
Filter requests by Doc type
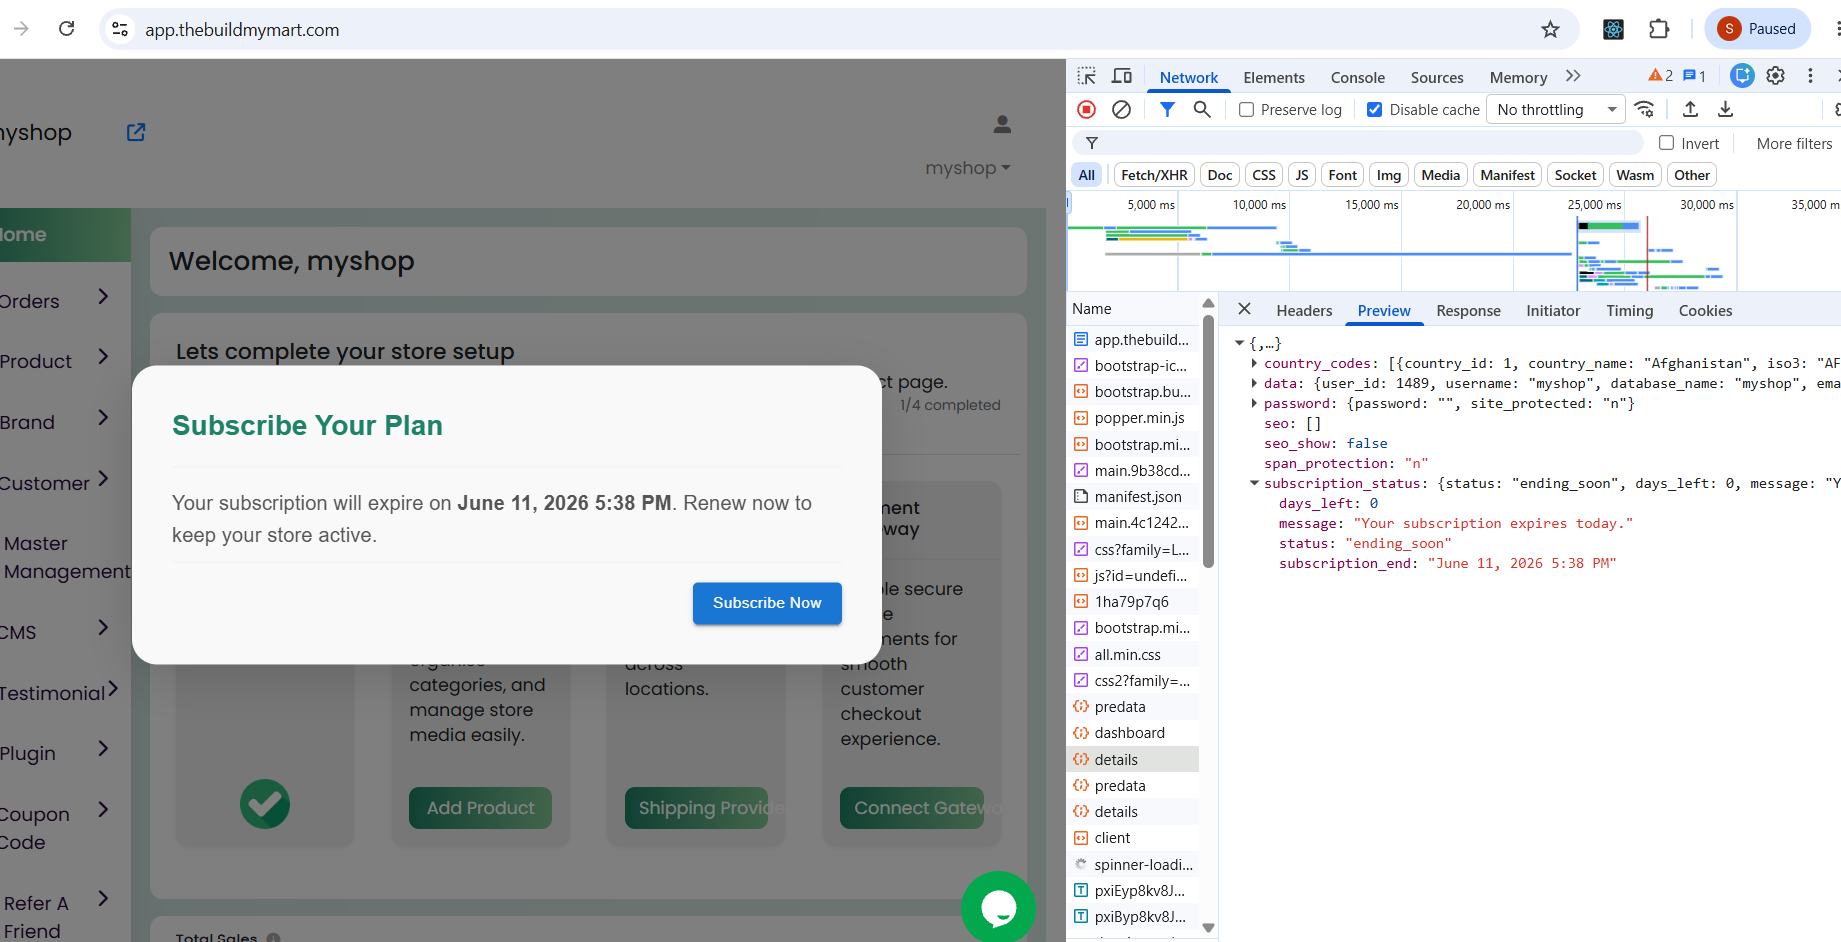point(1220,175)
